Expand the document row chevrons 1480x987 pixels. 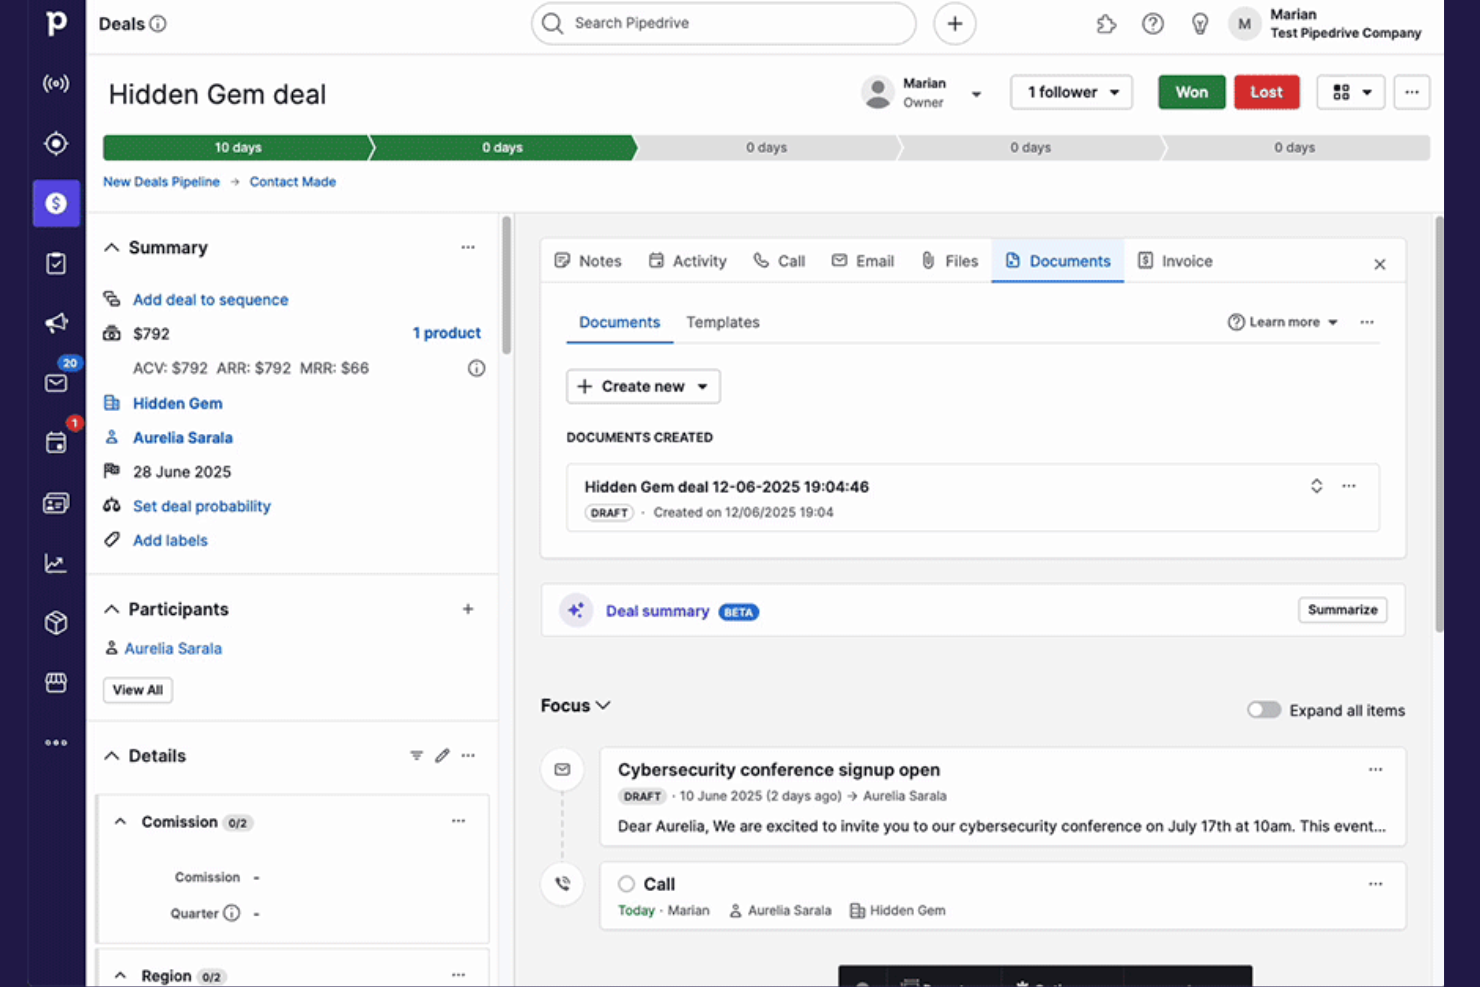click(x=1317, y=486)
